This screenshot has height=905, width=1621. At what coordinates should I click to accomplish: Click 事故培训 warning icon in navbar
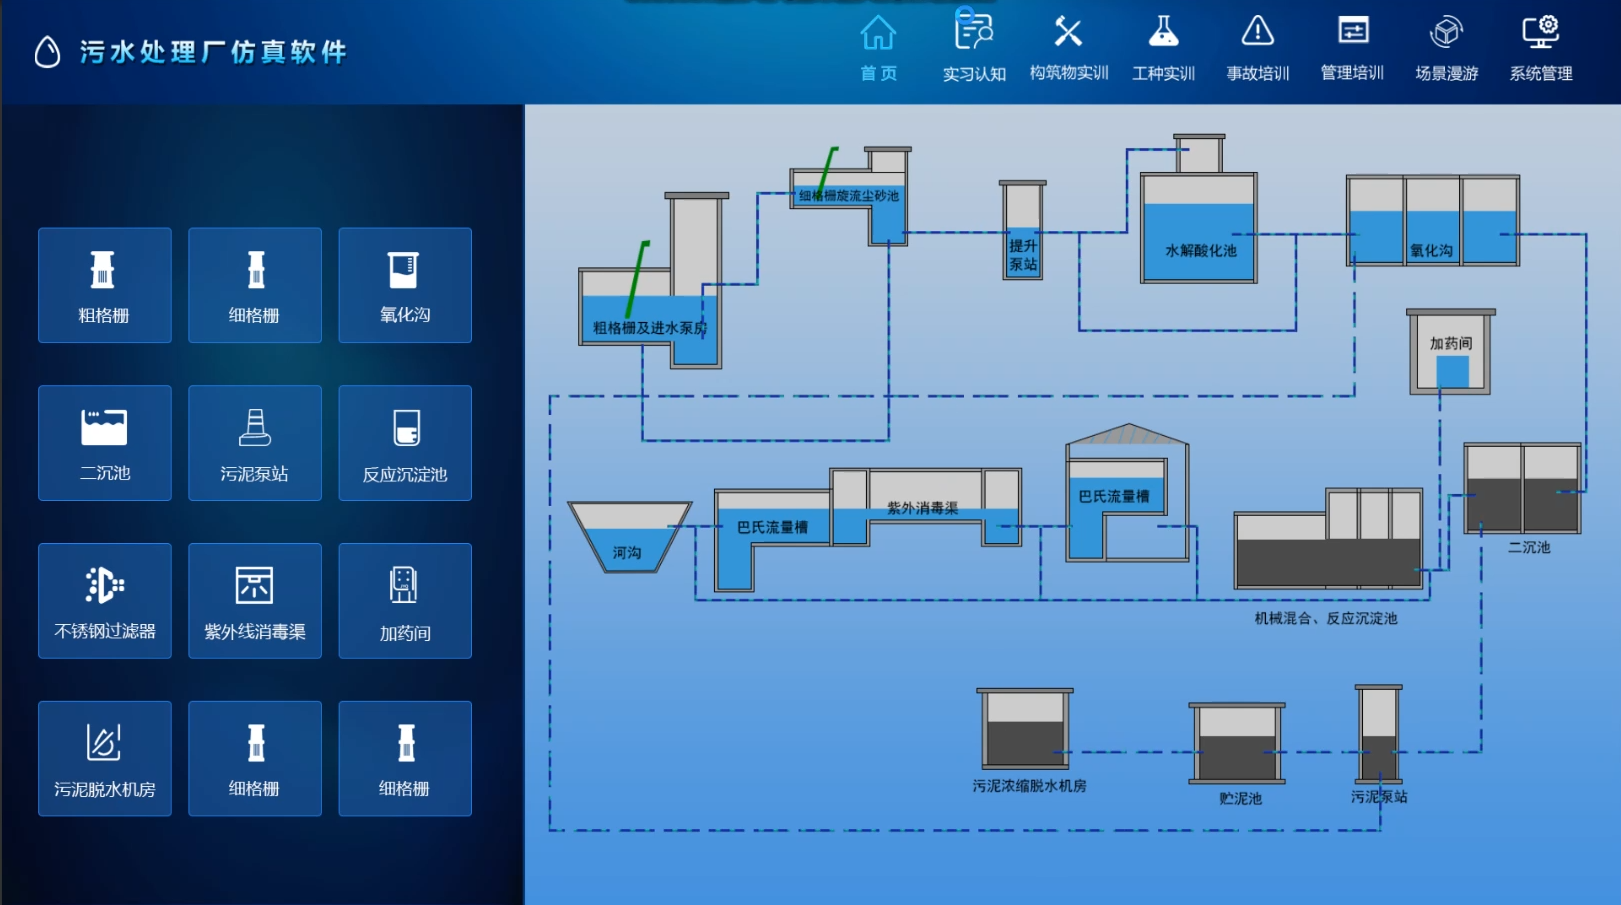click(x=1257, y=32)
